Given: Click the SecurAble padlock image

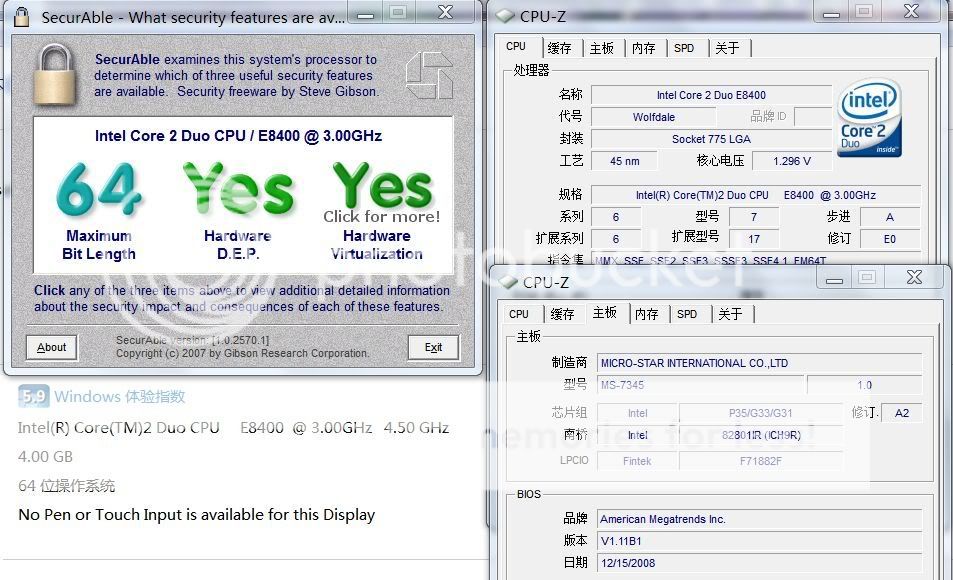Looking at the screenshot, I should point(55,74).
